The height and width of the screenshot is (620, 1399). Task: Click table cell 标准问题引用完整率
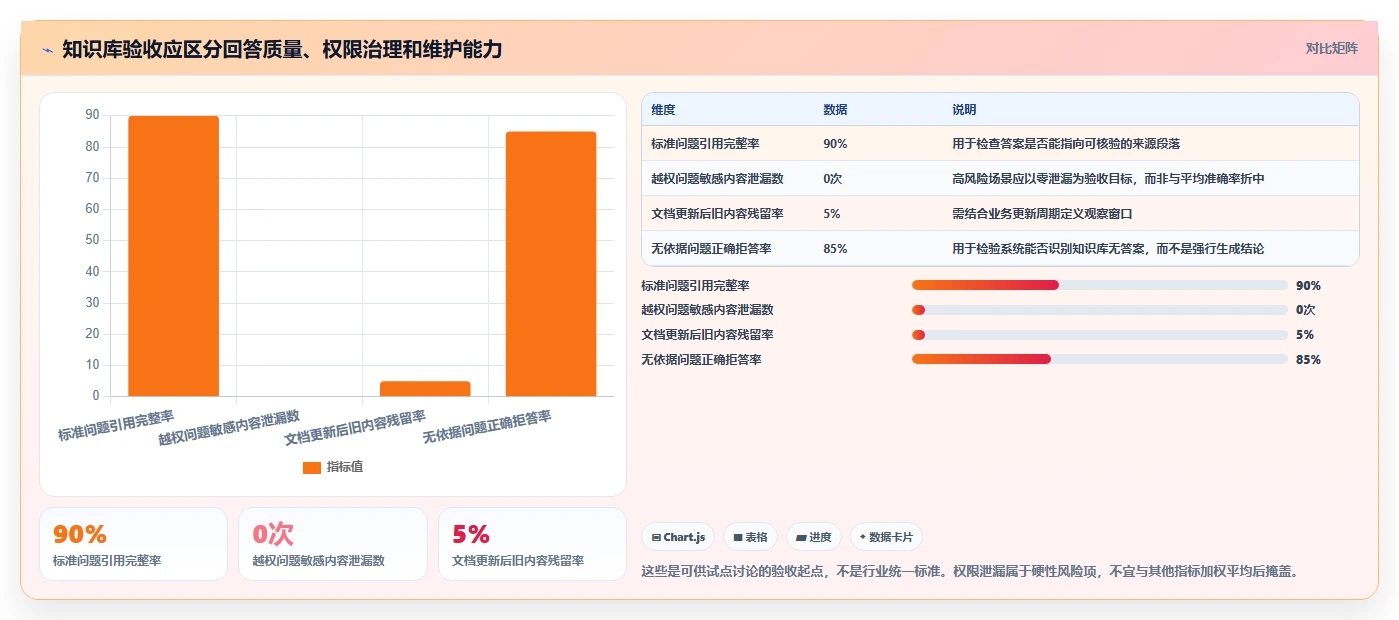tap(705, 144)
